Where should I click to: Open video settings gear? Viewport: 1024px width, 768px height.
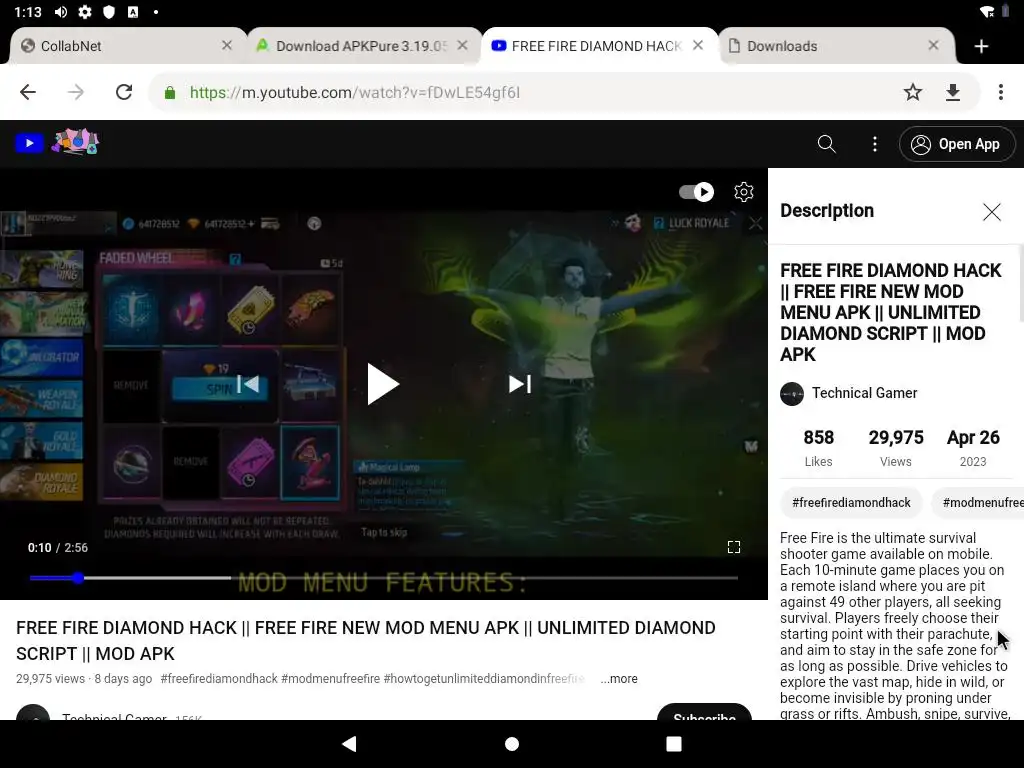pyautogui.click(x=744, y=192)
